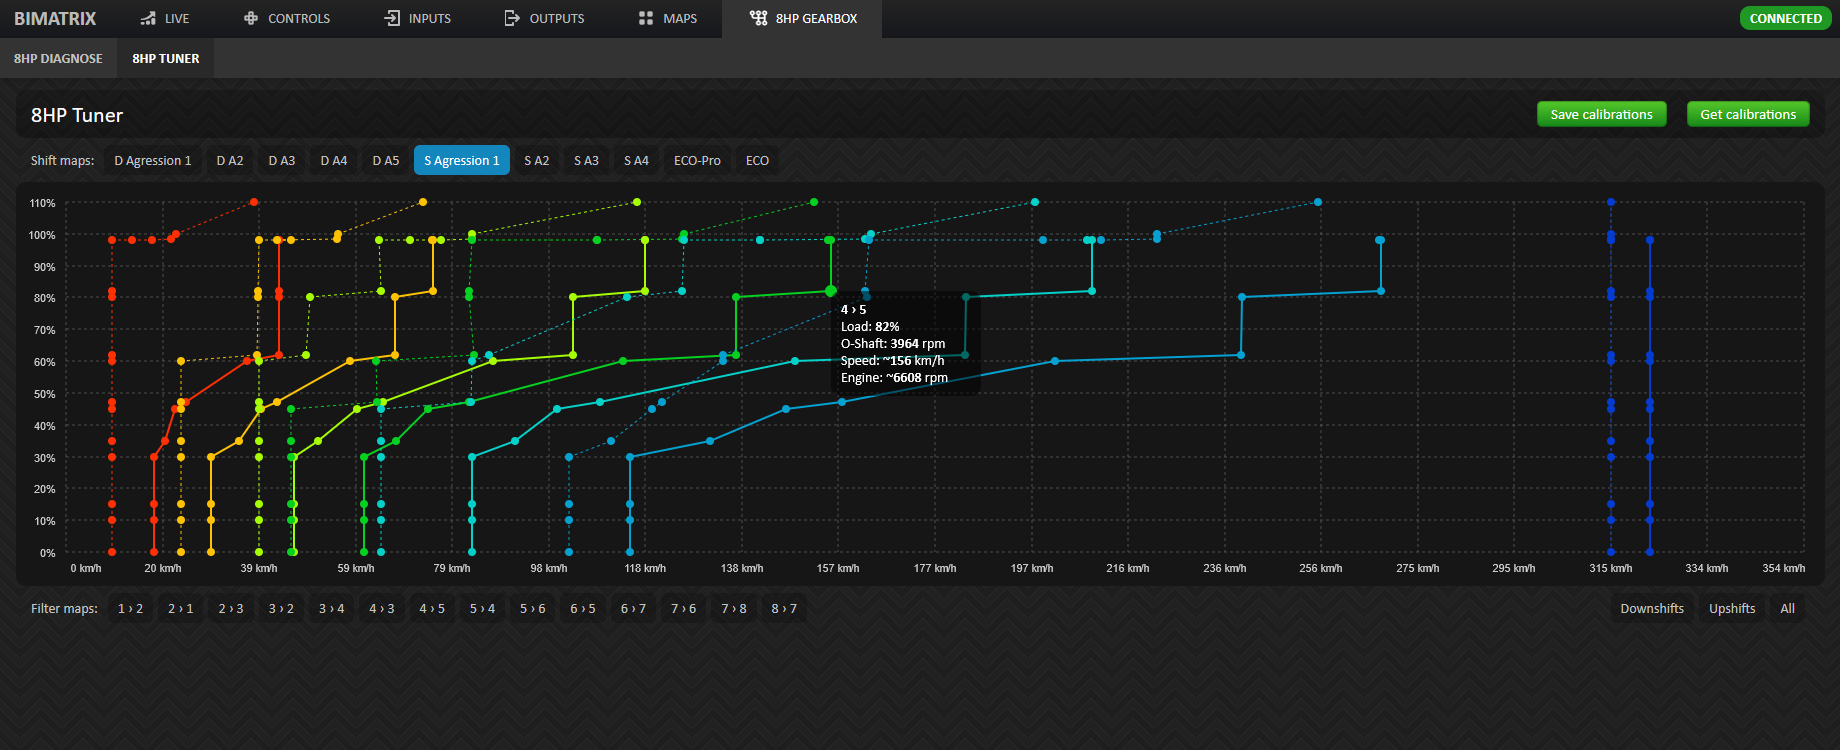This screenshot has width=1840, height=750.
Task: Select the 8HP Tuner tab
Action: (x=166, y=59)
